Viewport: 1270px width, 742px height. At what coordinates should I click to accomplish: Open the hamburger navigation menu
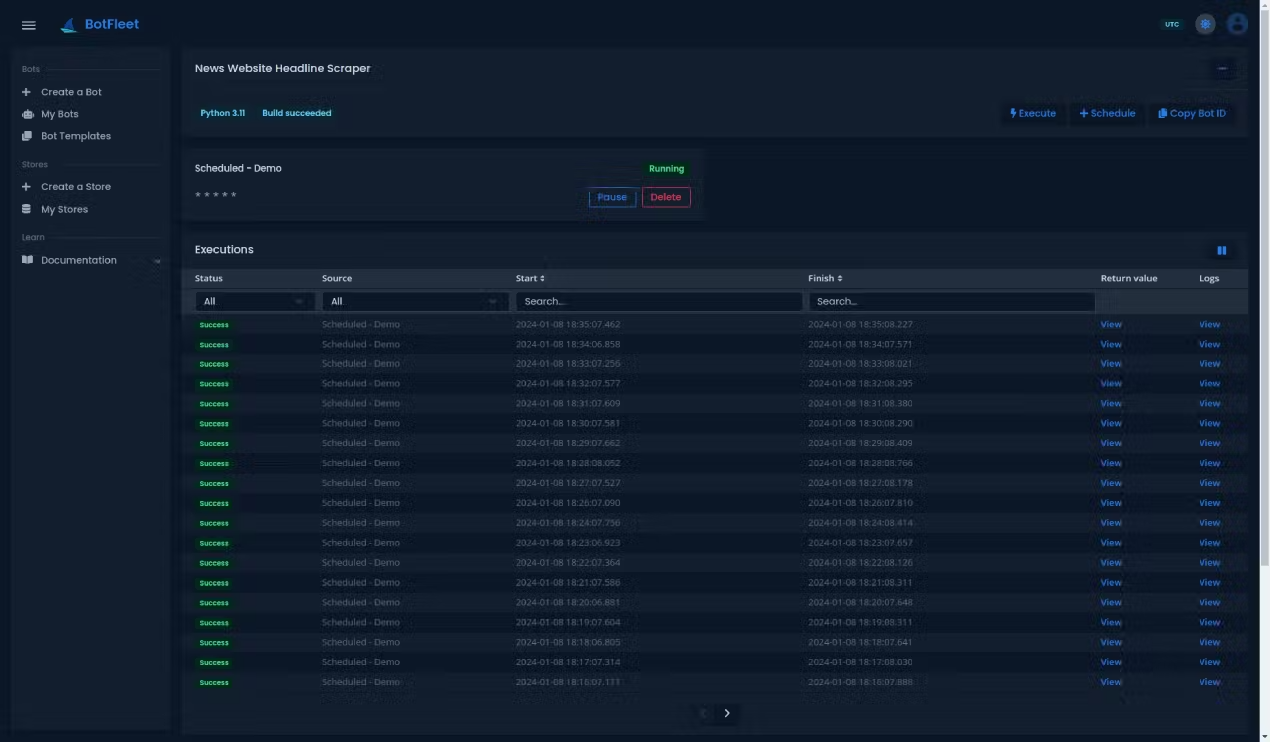pyautogui.click(x=29, y=25)
